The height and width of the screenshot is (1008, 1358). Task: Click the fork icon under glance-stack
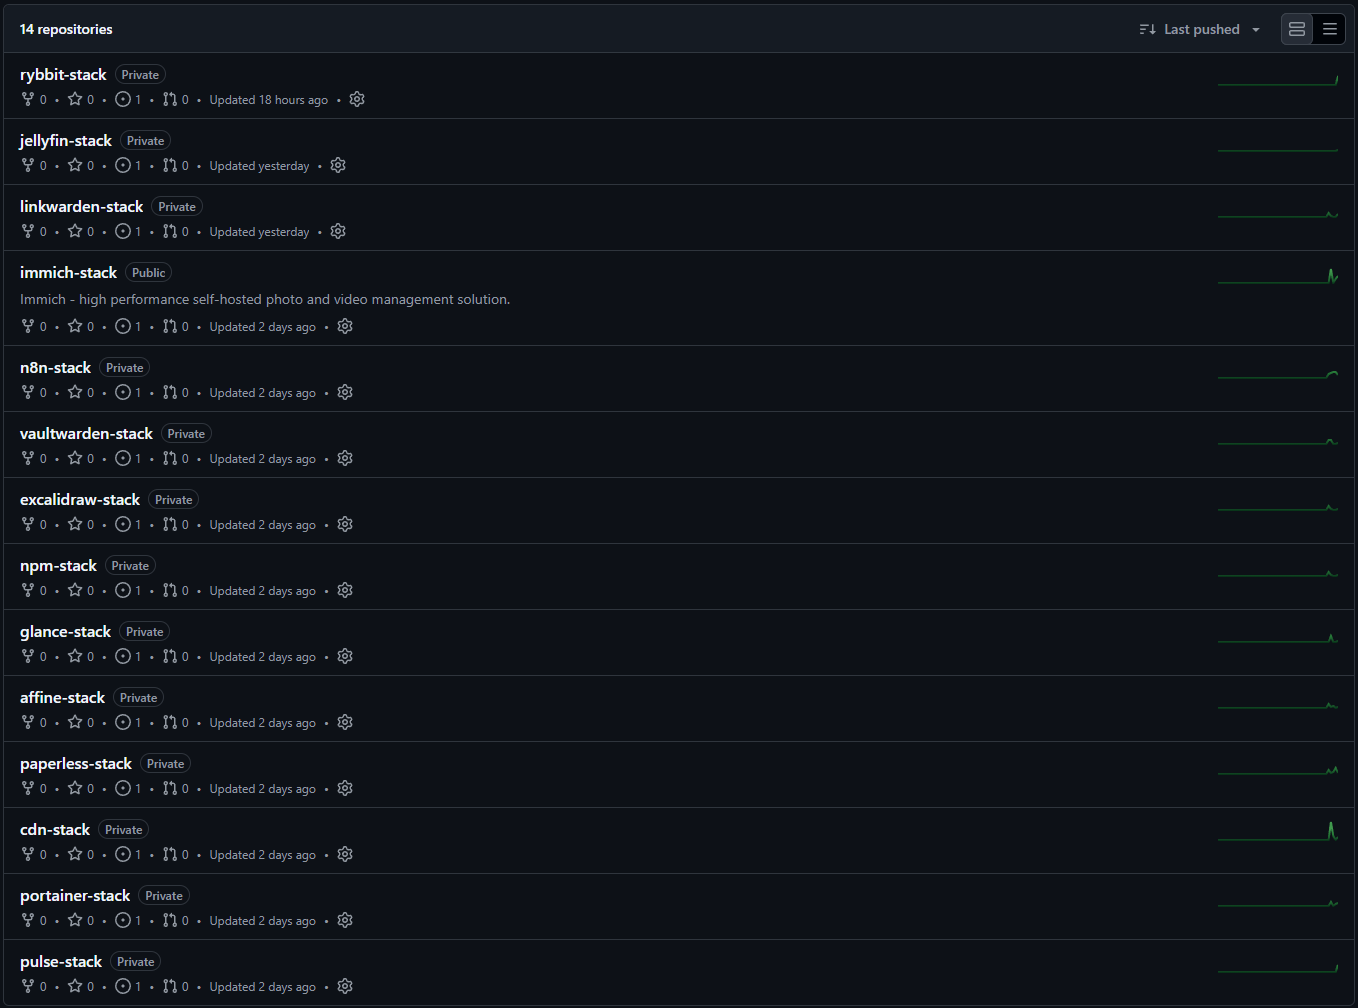pos(28,657)
